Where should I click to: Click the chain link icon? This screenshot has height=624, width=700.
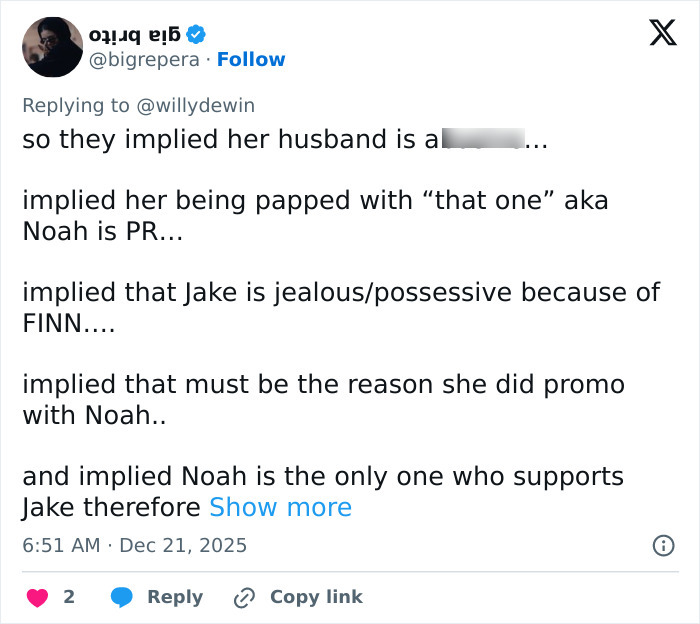click(244, 597)
